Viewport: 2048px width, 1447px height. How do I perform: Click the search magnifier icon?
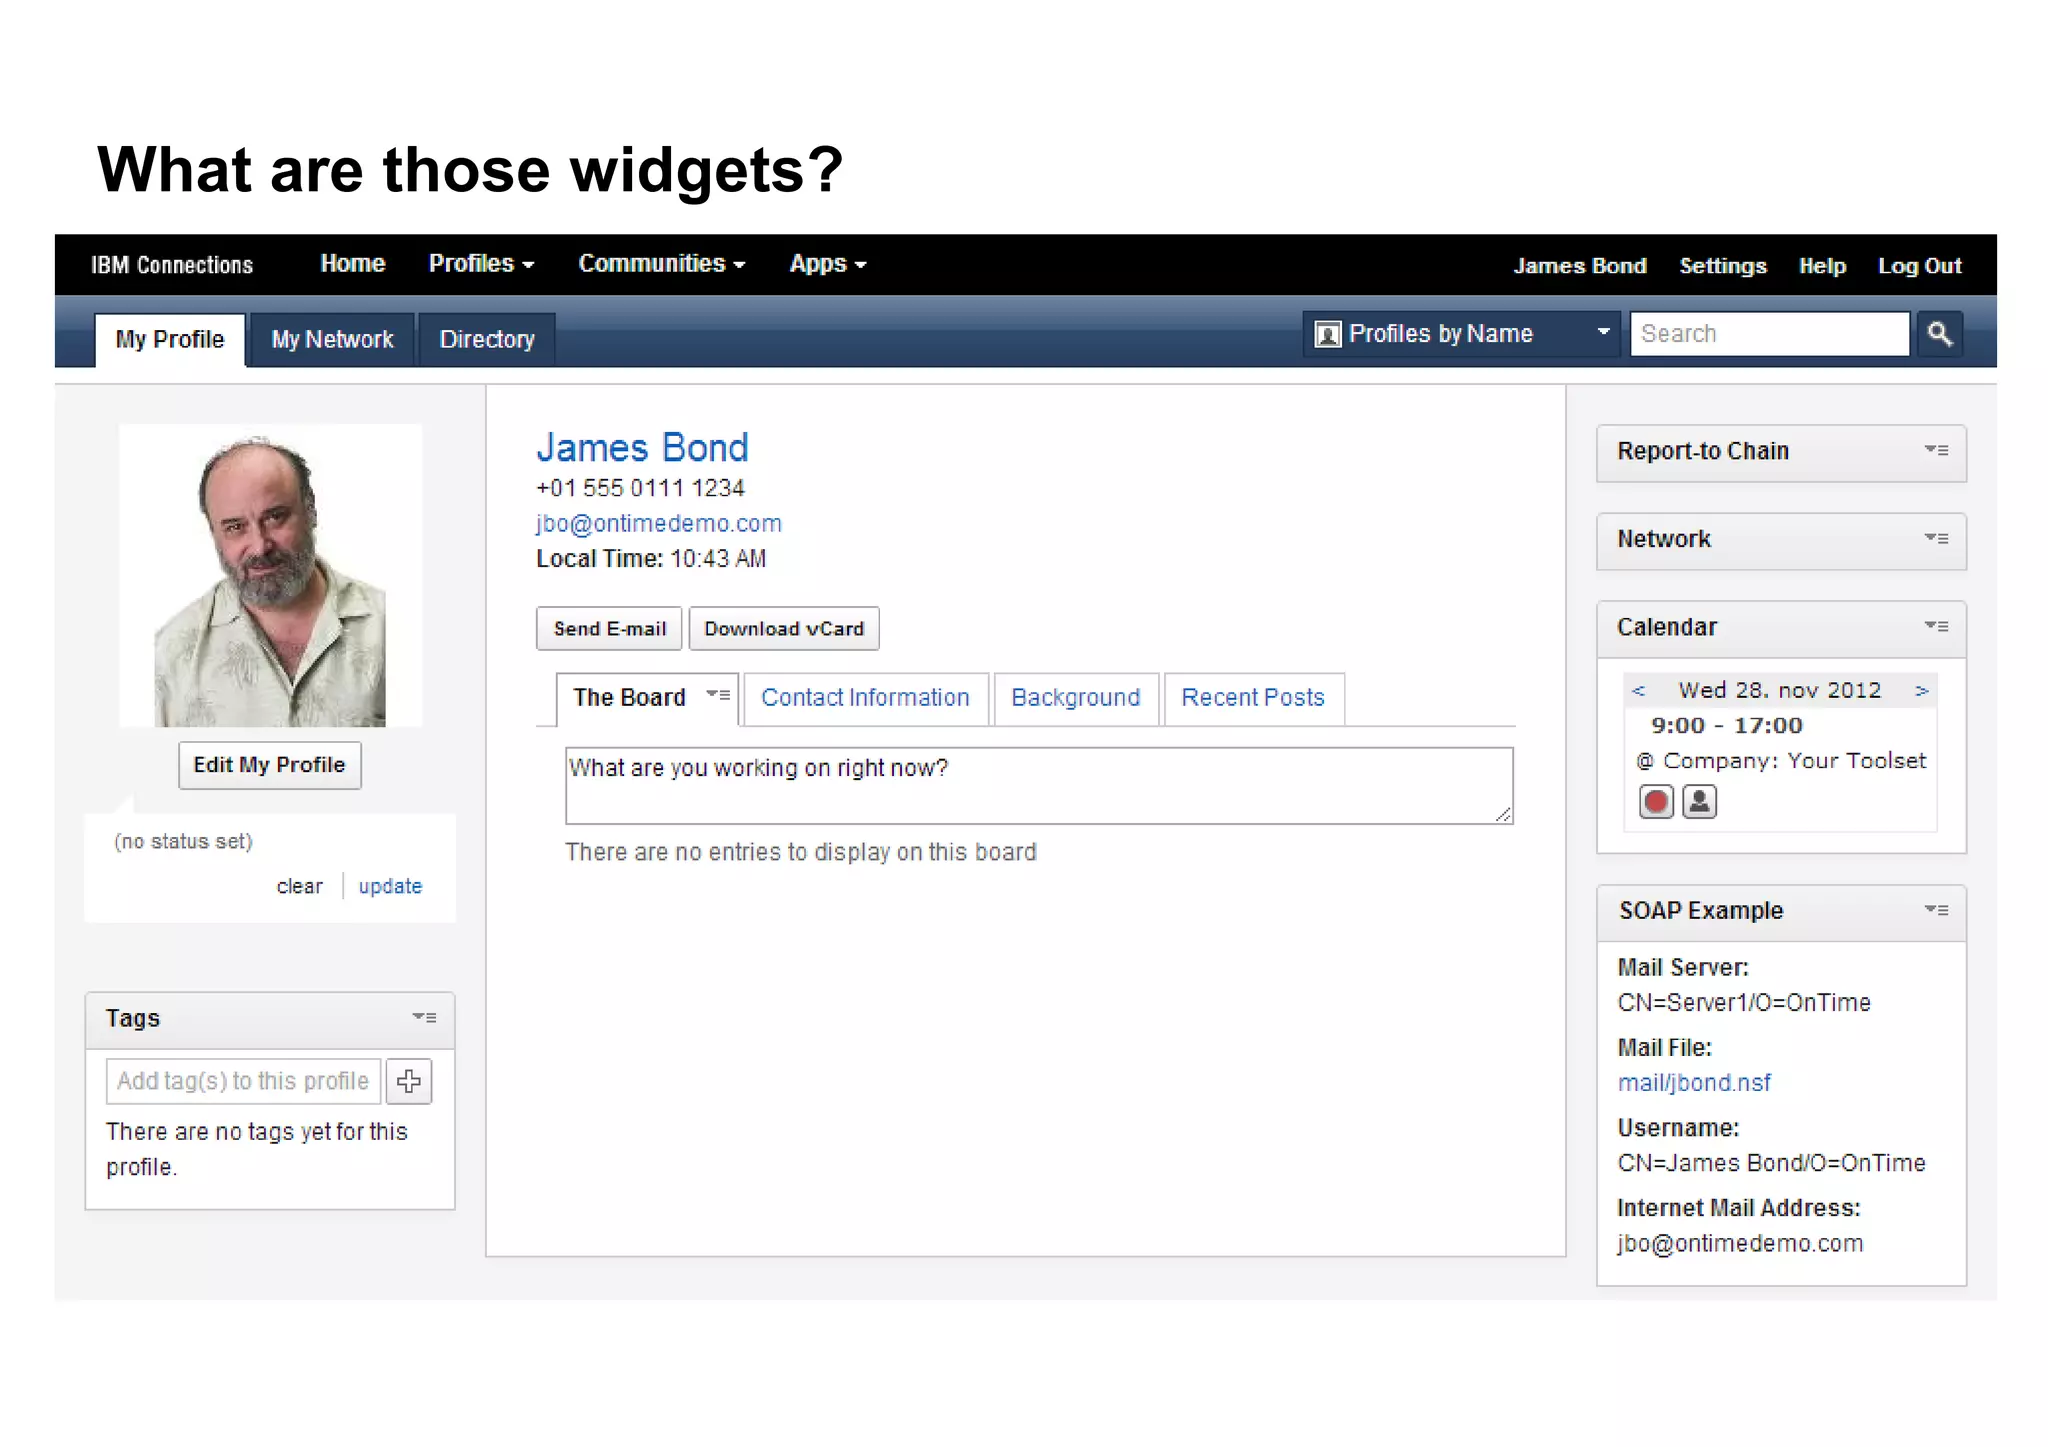[1939, 334]
